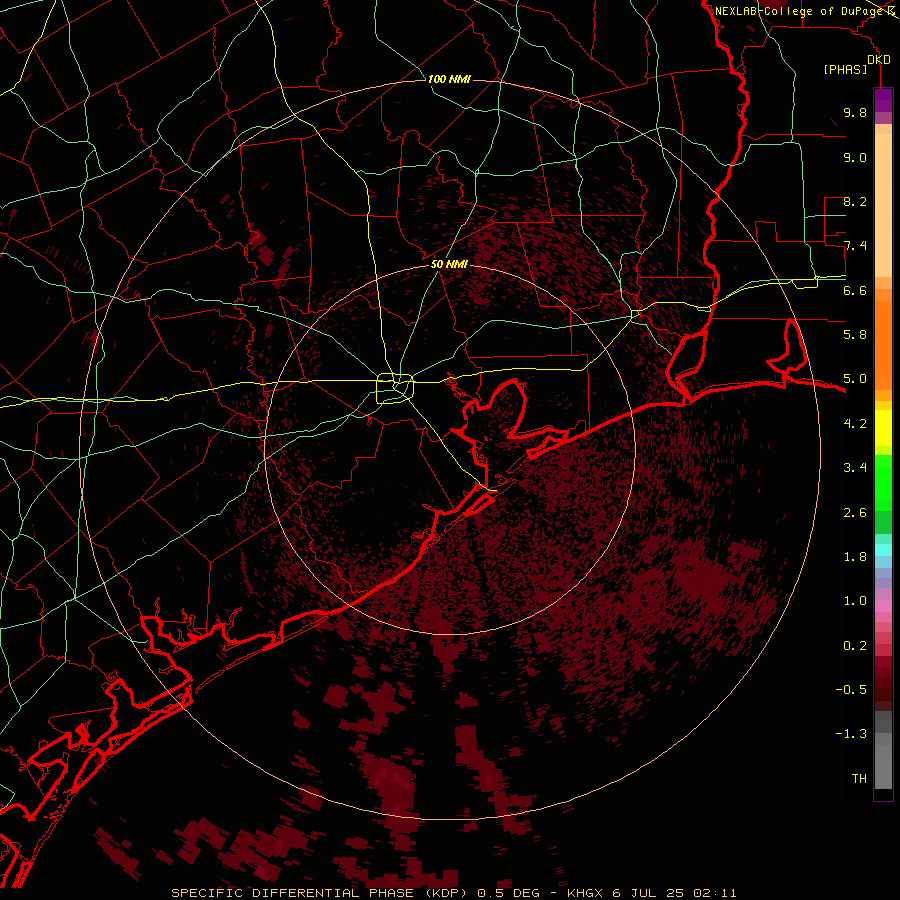Image resolution: width=900 pixels, height=900 pixels.
Task: Pick the purple segment atop the color bar
Action: [883, 100]
